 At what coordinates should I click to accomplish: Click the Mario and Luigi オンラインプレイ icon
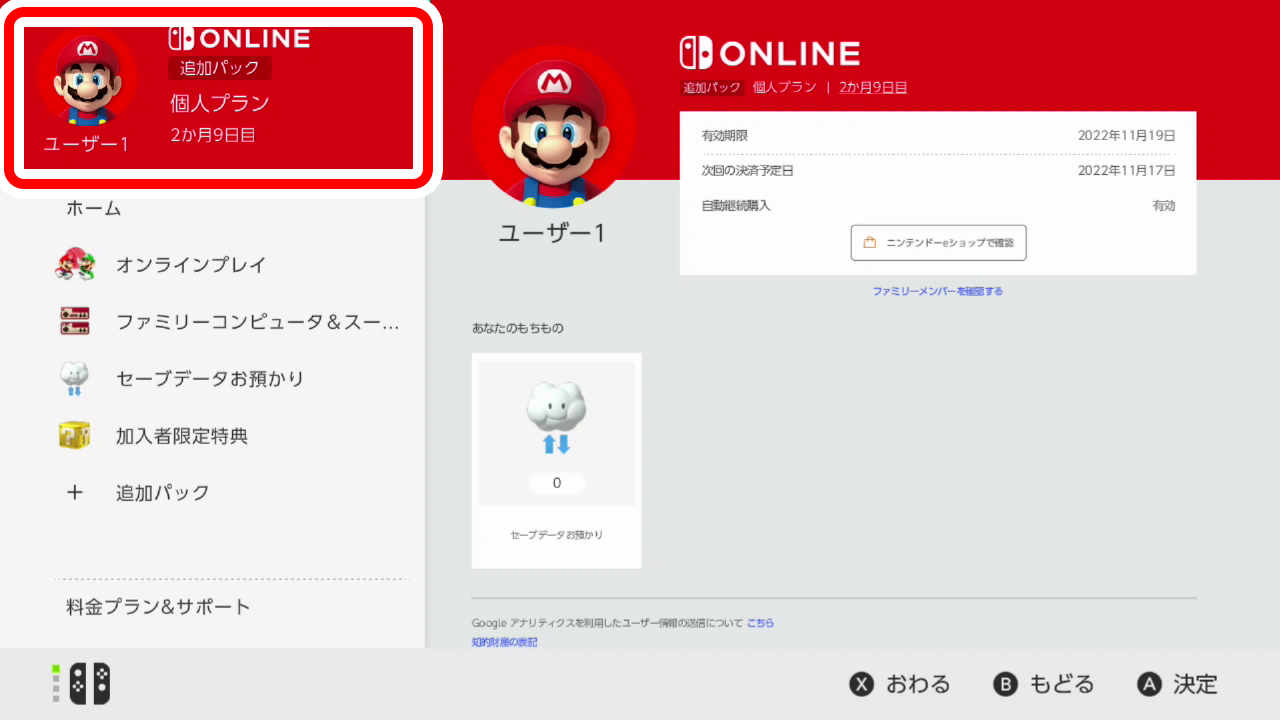click(75, 265)
